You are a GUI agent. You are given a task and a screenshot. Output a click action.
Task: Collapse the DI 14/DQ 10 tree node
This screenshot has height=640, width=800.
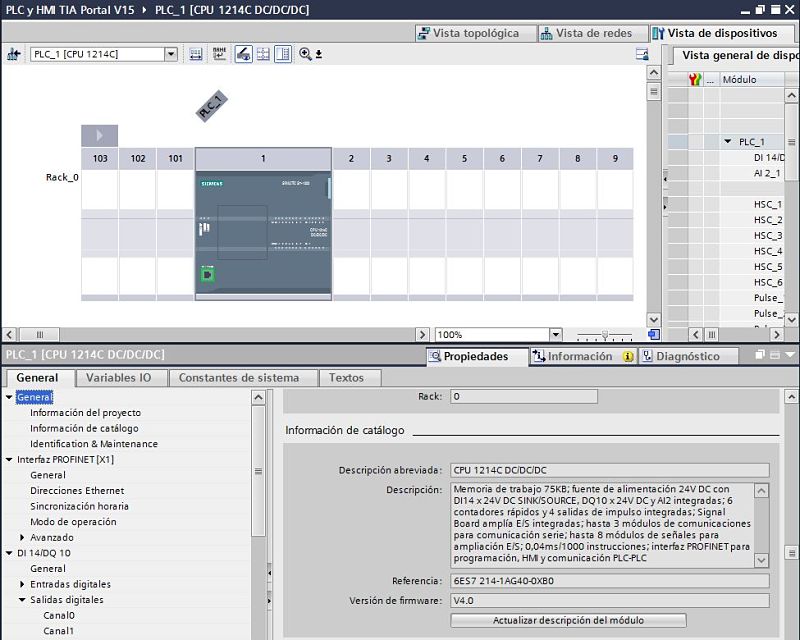pos(9,553)
